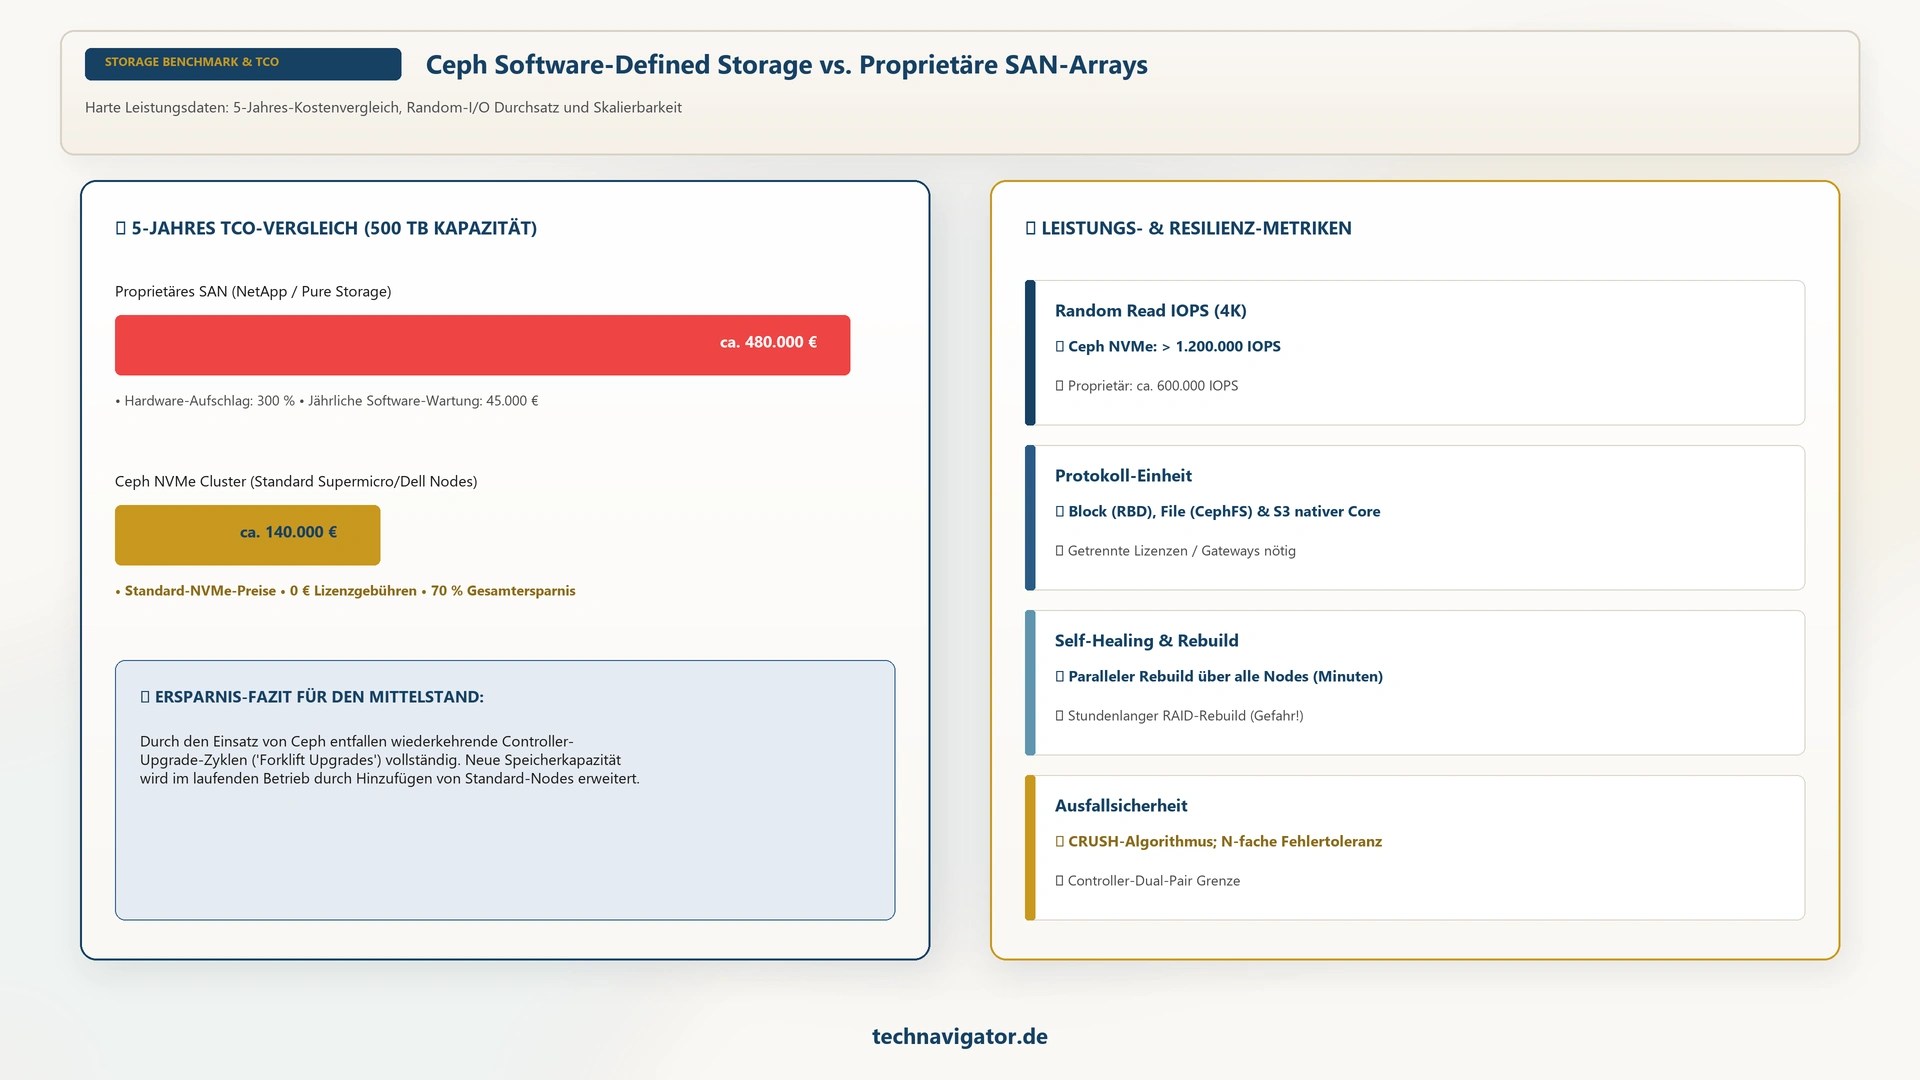Open the technavigator.de footer link
Viewport: 1920px width, 1080px height.
[x=960, y=1036]
